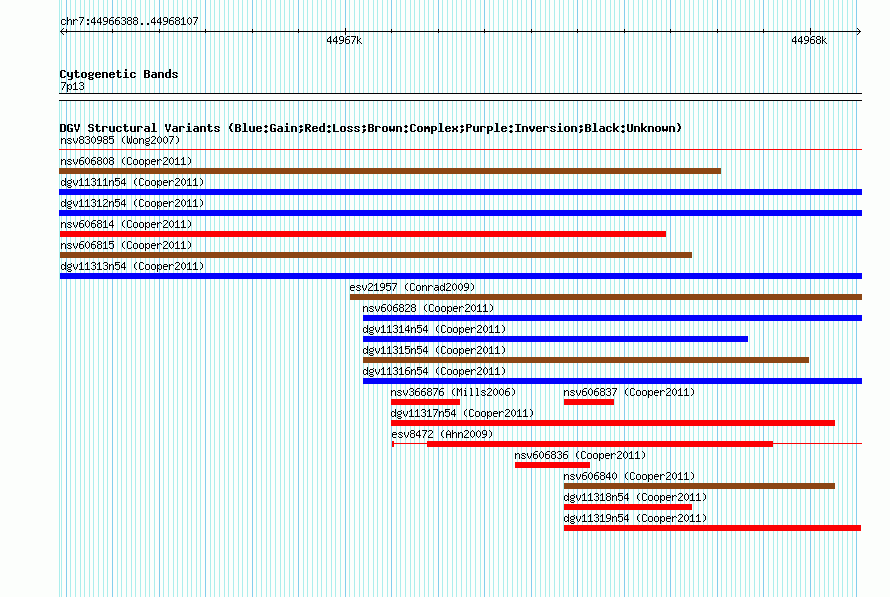Click the 44967k ruler tick label
The image size is (890, 597).
tap(344, 40)
